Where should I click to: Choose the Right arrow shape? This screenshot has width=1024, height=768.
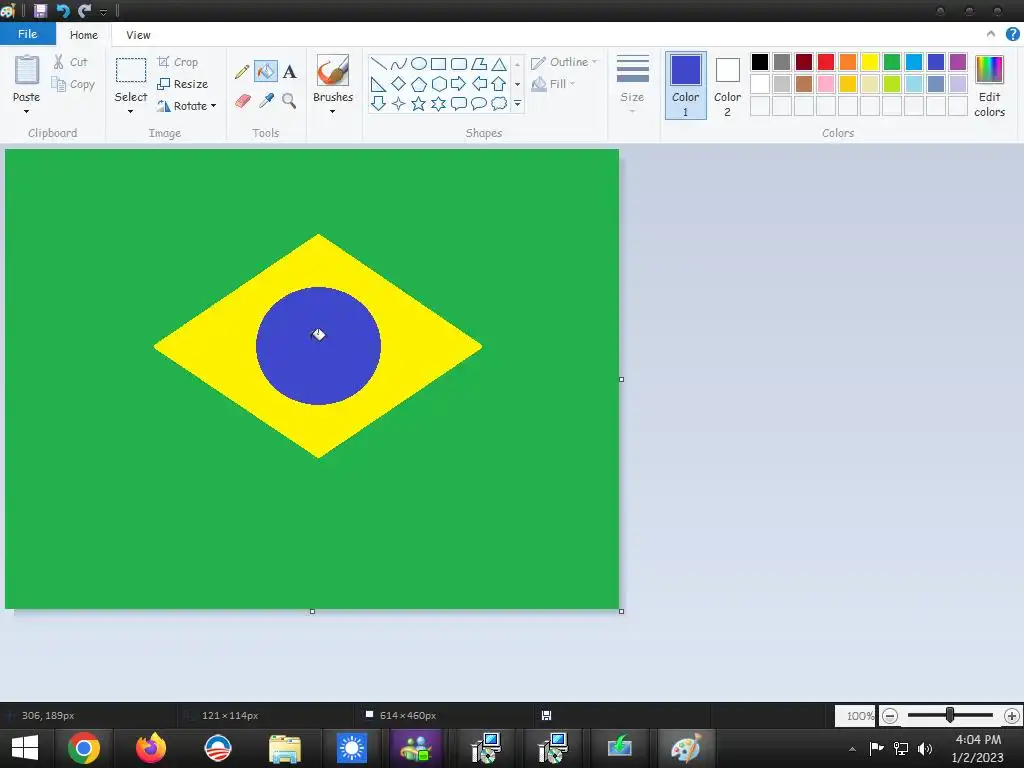459,84
